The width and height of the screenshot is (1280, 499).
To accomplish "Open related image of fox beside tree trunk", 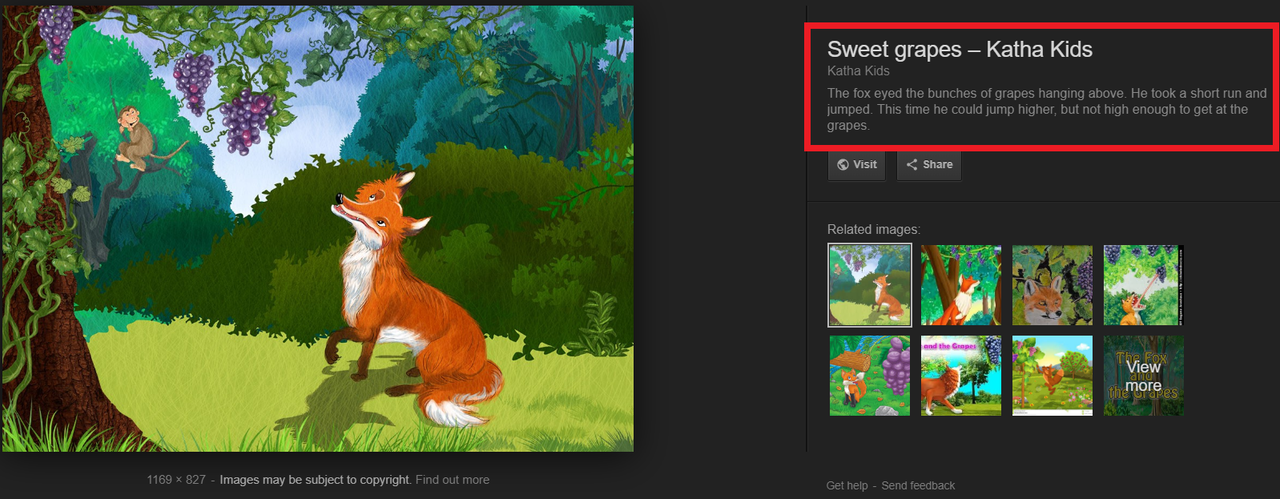I will click(961, 285).
